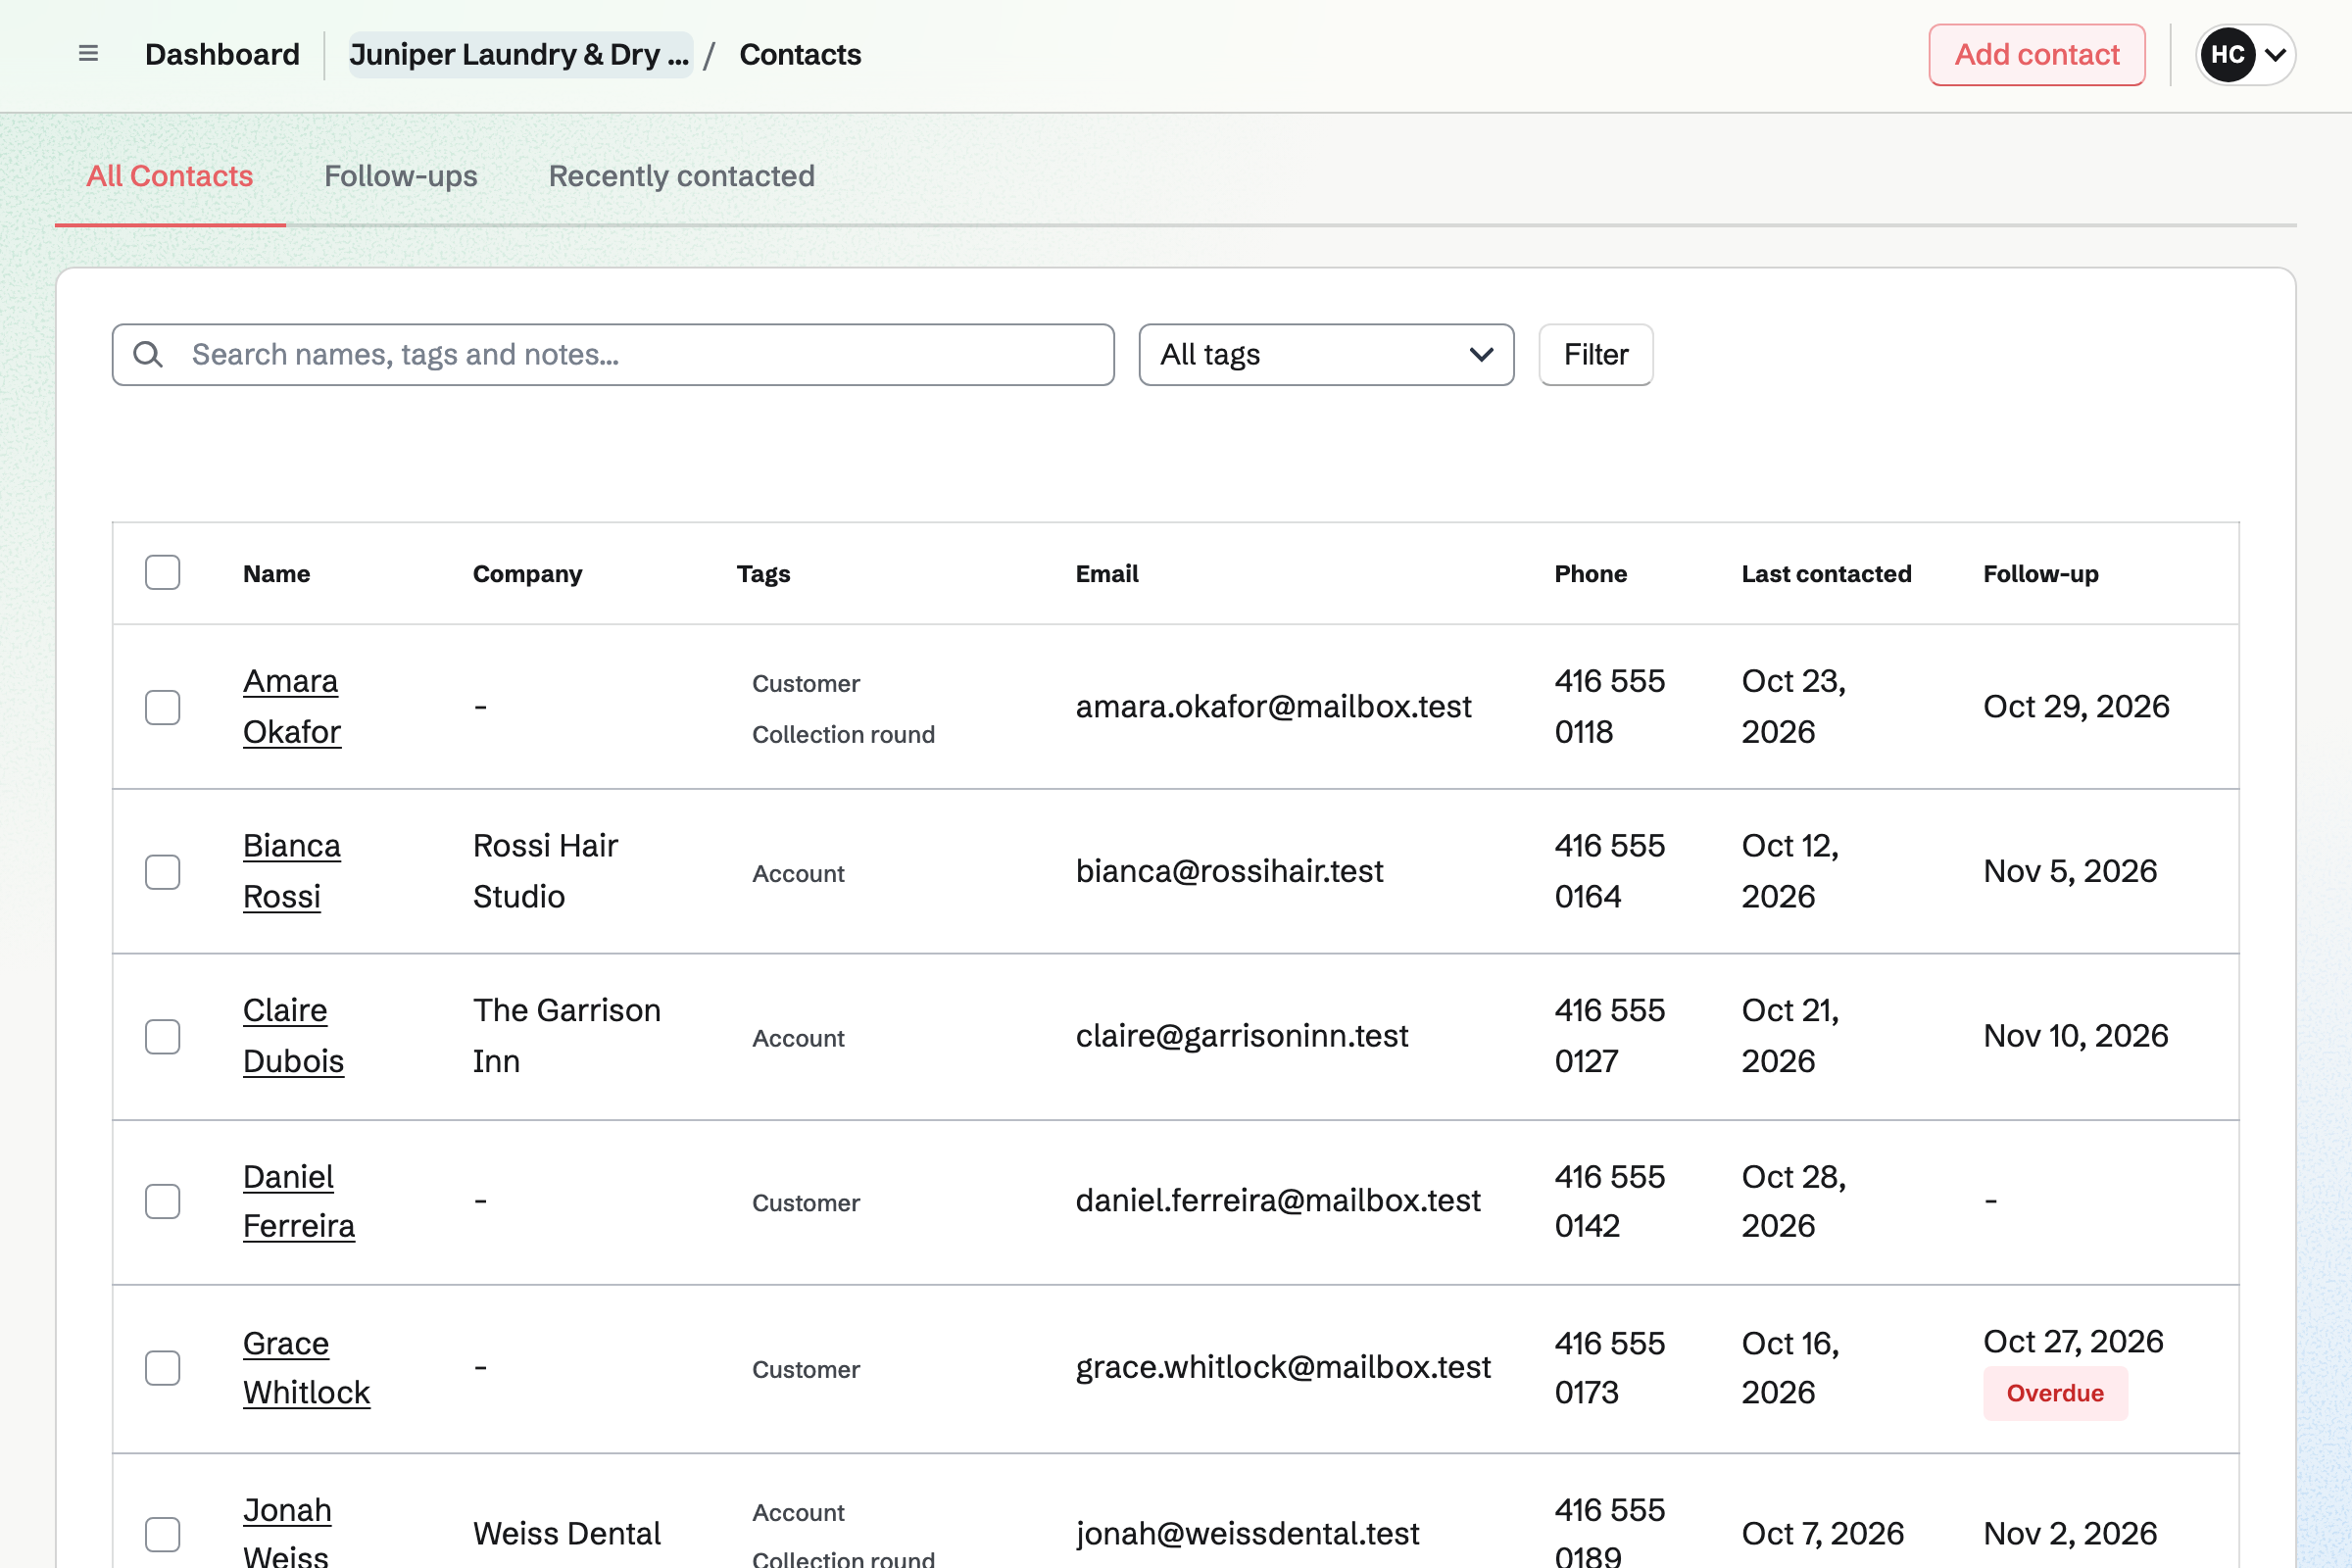Viewport: 2352px width, 1568px height.
Task: Open the Juniper Laundry workspace switcher
Action: (520, 54)
